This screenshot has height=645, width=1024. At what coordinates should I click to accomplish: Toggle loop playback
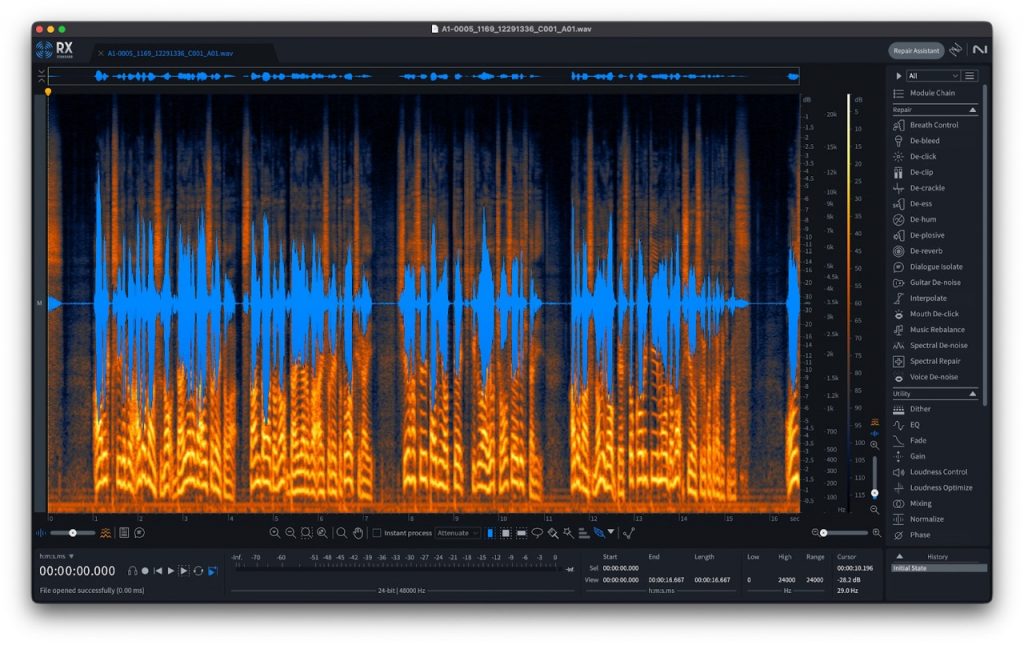click(198, 571)
